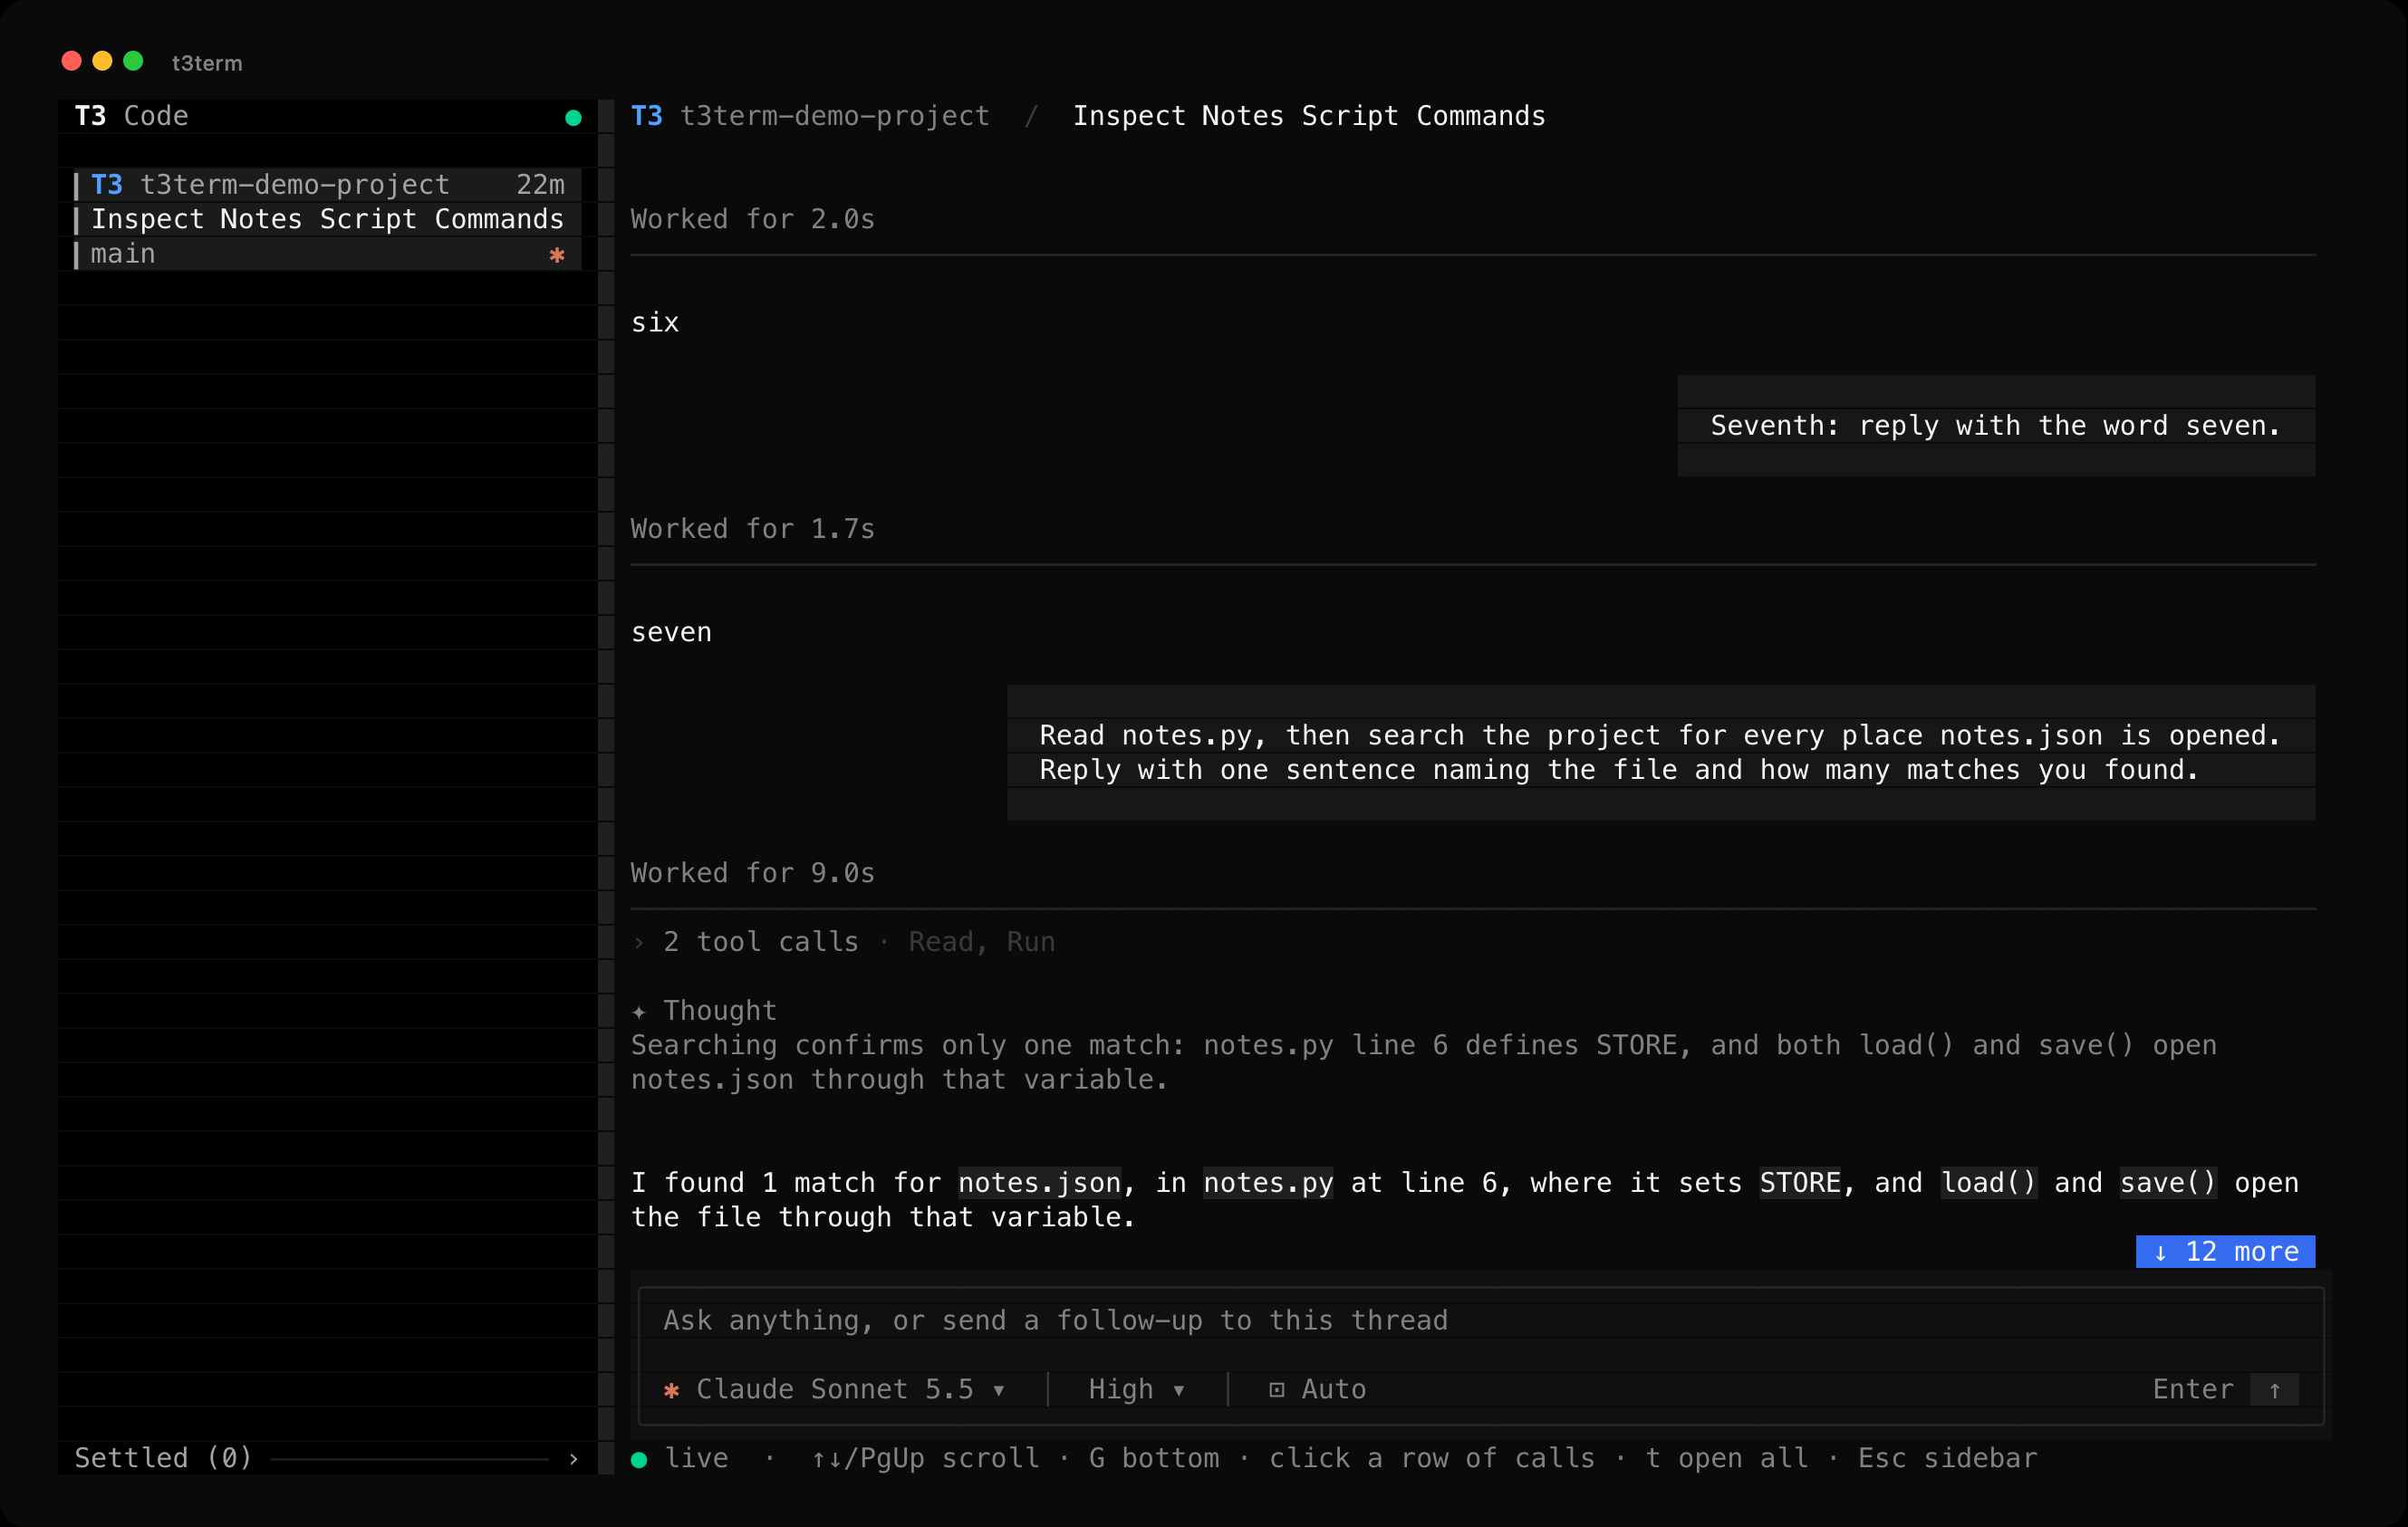The image size is (2408, 1527).
Task: Click the load() inline code in answer
Action: point(1988,1183)
